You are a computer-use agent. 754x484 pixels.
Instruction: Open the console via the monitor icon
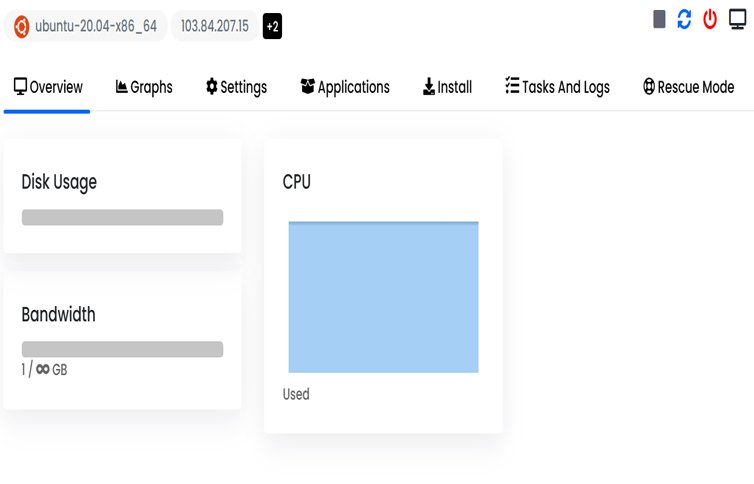click(x=736, y=19)
